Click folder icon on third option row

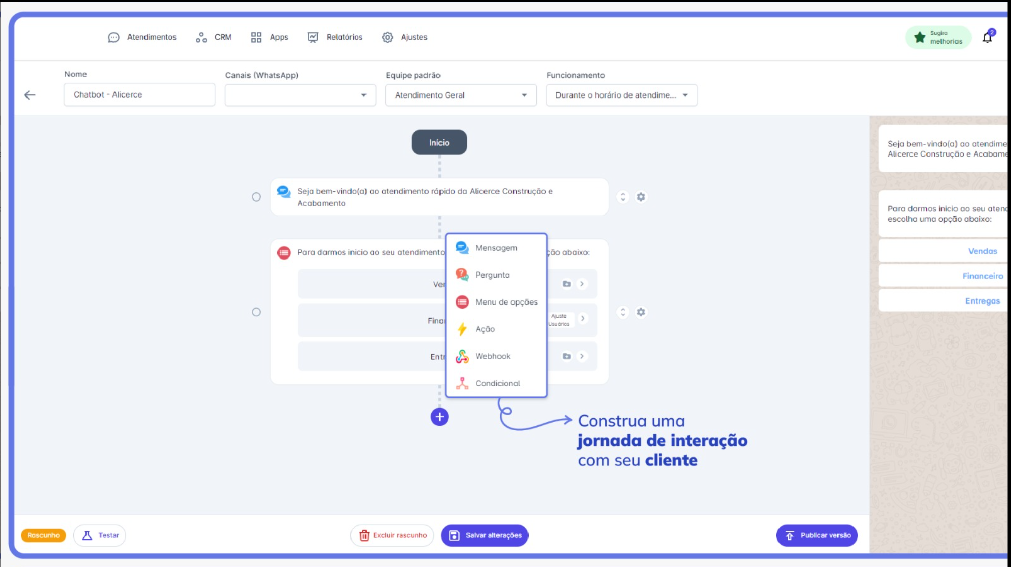coord(566,356)
